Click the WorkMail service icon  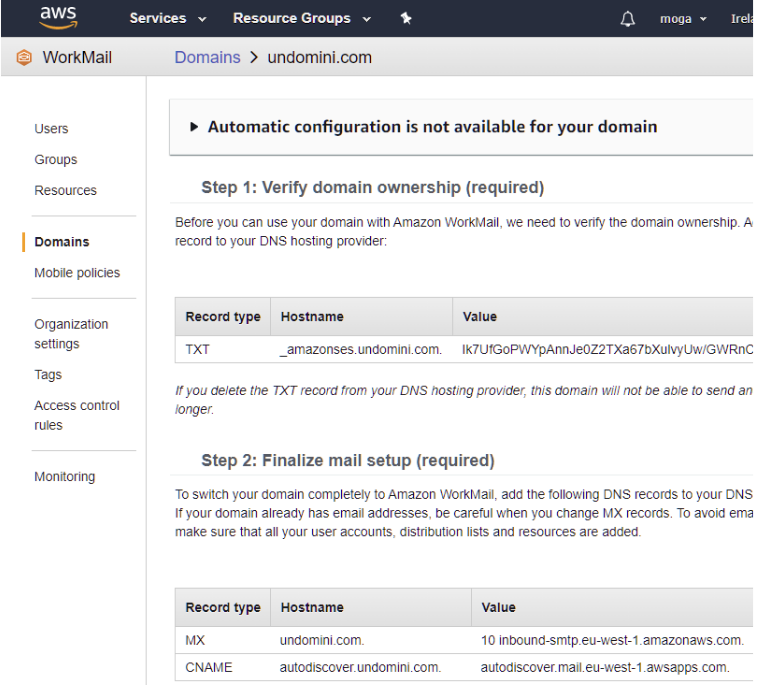(x=24, y=57)
